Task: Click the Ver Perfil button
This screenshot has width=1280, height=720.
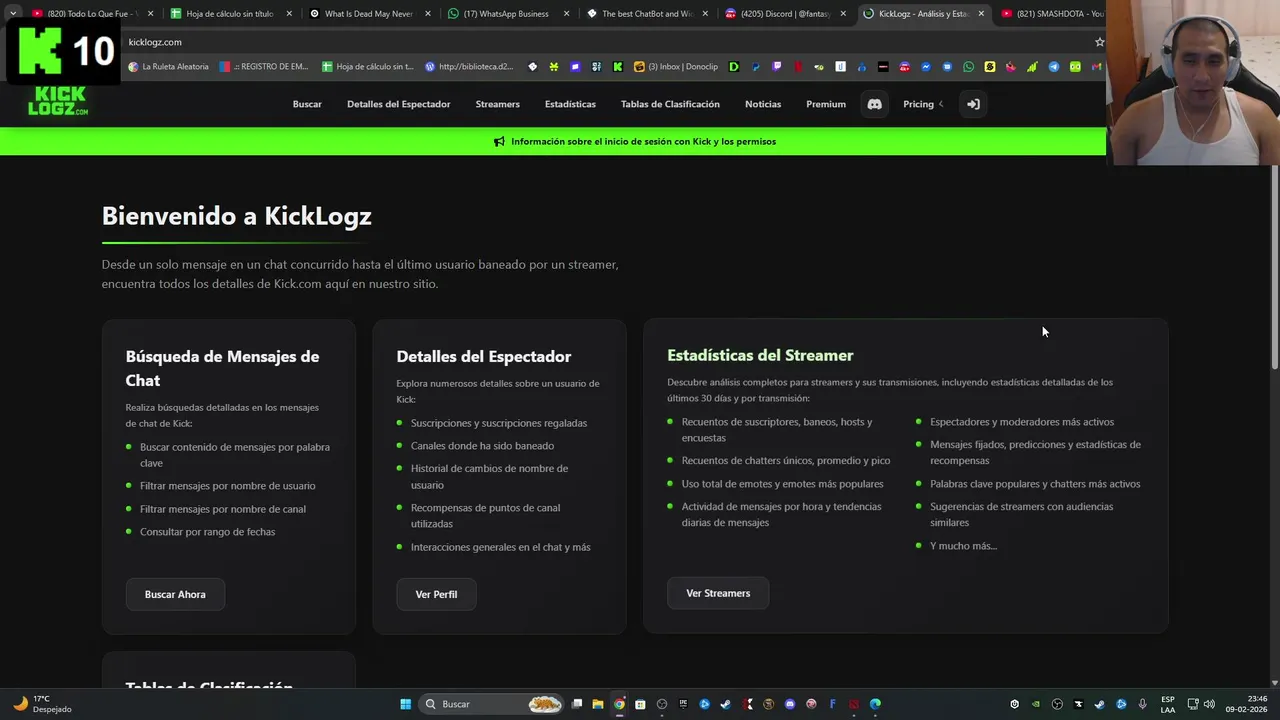Action: point(436,594)
